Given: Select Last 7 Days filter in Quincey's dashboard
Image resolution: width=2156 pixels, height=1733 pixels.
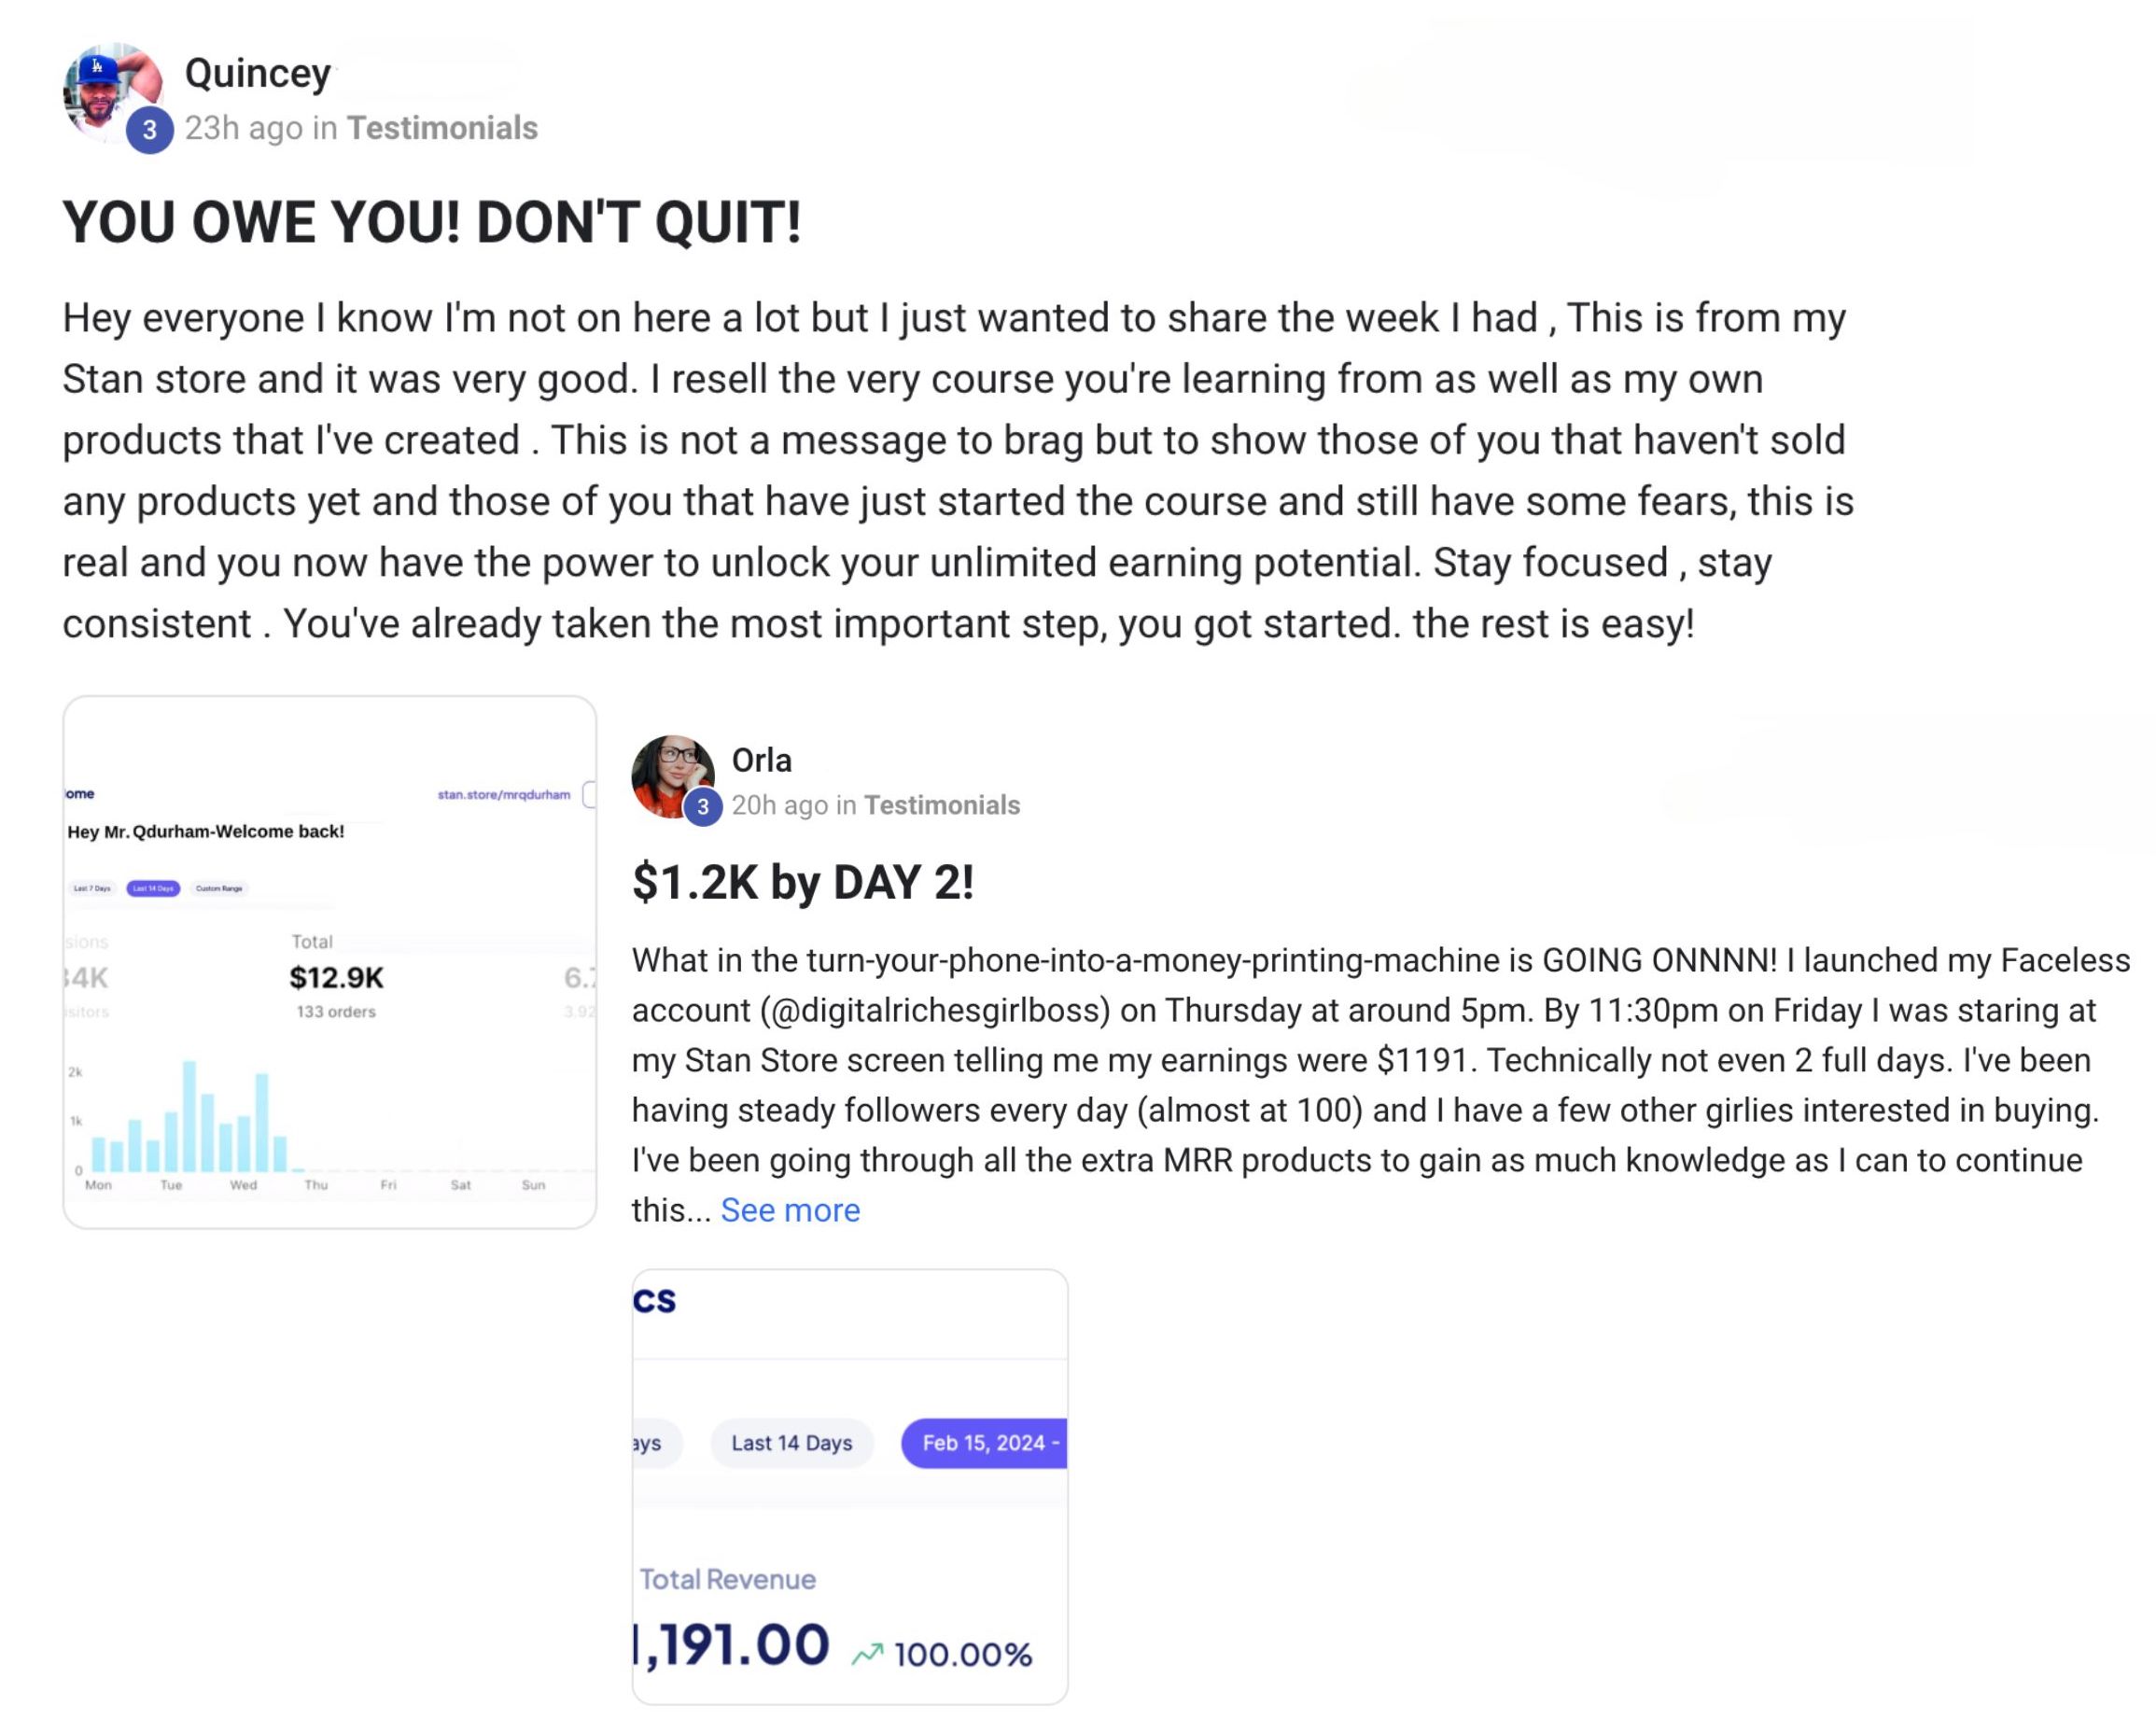Looking at the screenshot, I should pos(93,888).
